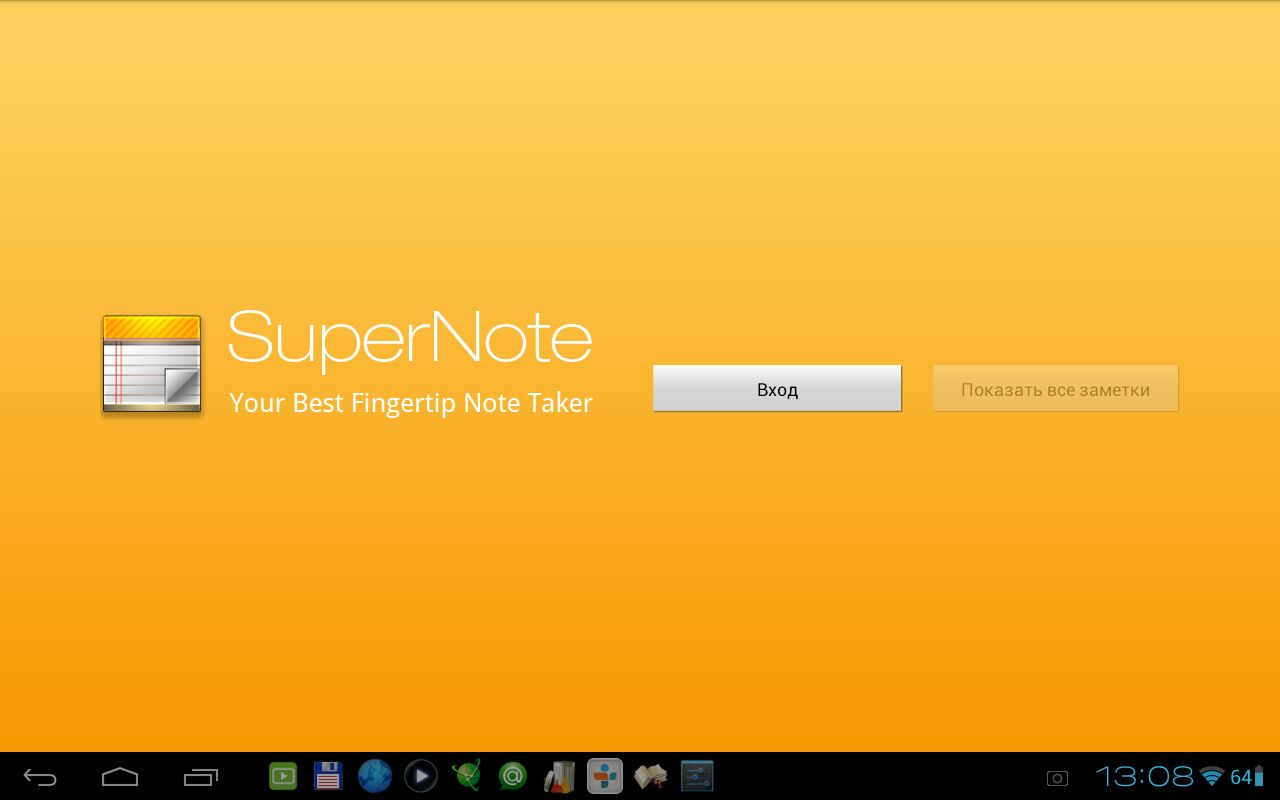
Task: Open the green orbit globe app icon
Action: [466, 776]
